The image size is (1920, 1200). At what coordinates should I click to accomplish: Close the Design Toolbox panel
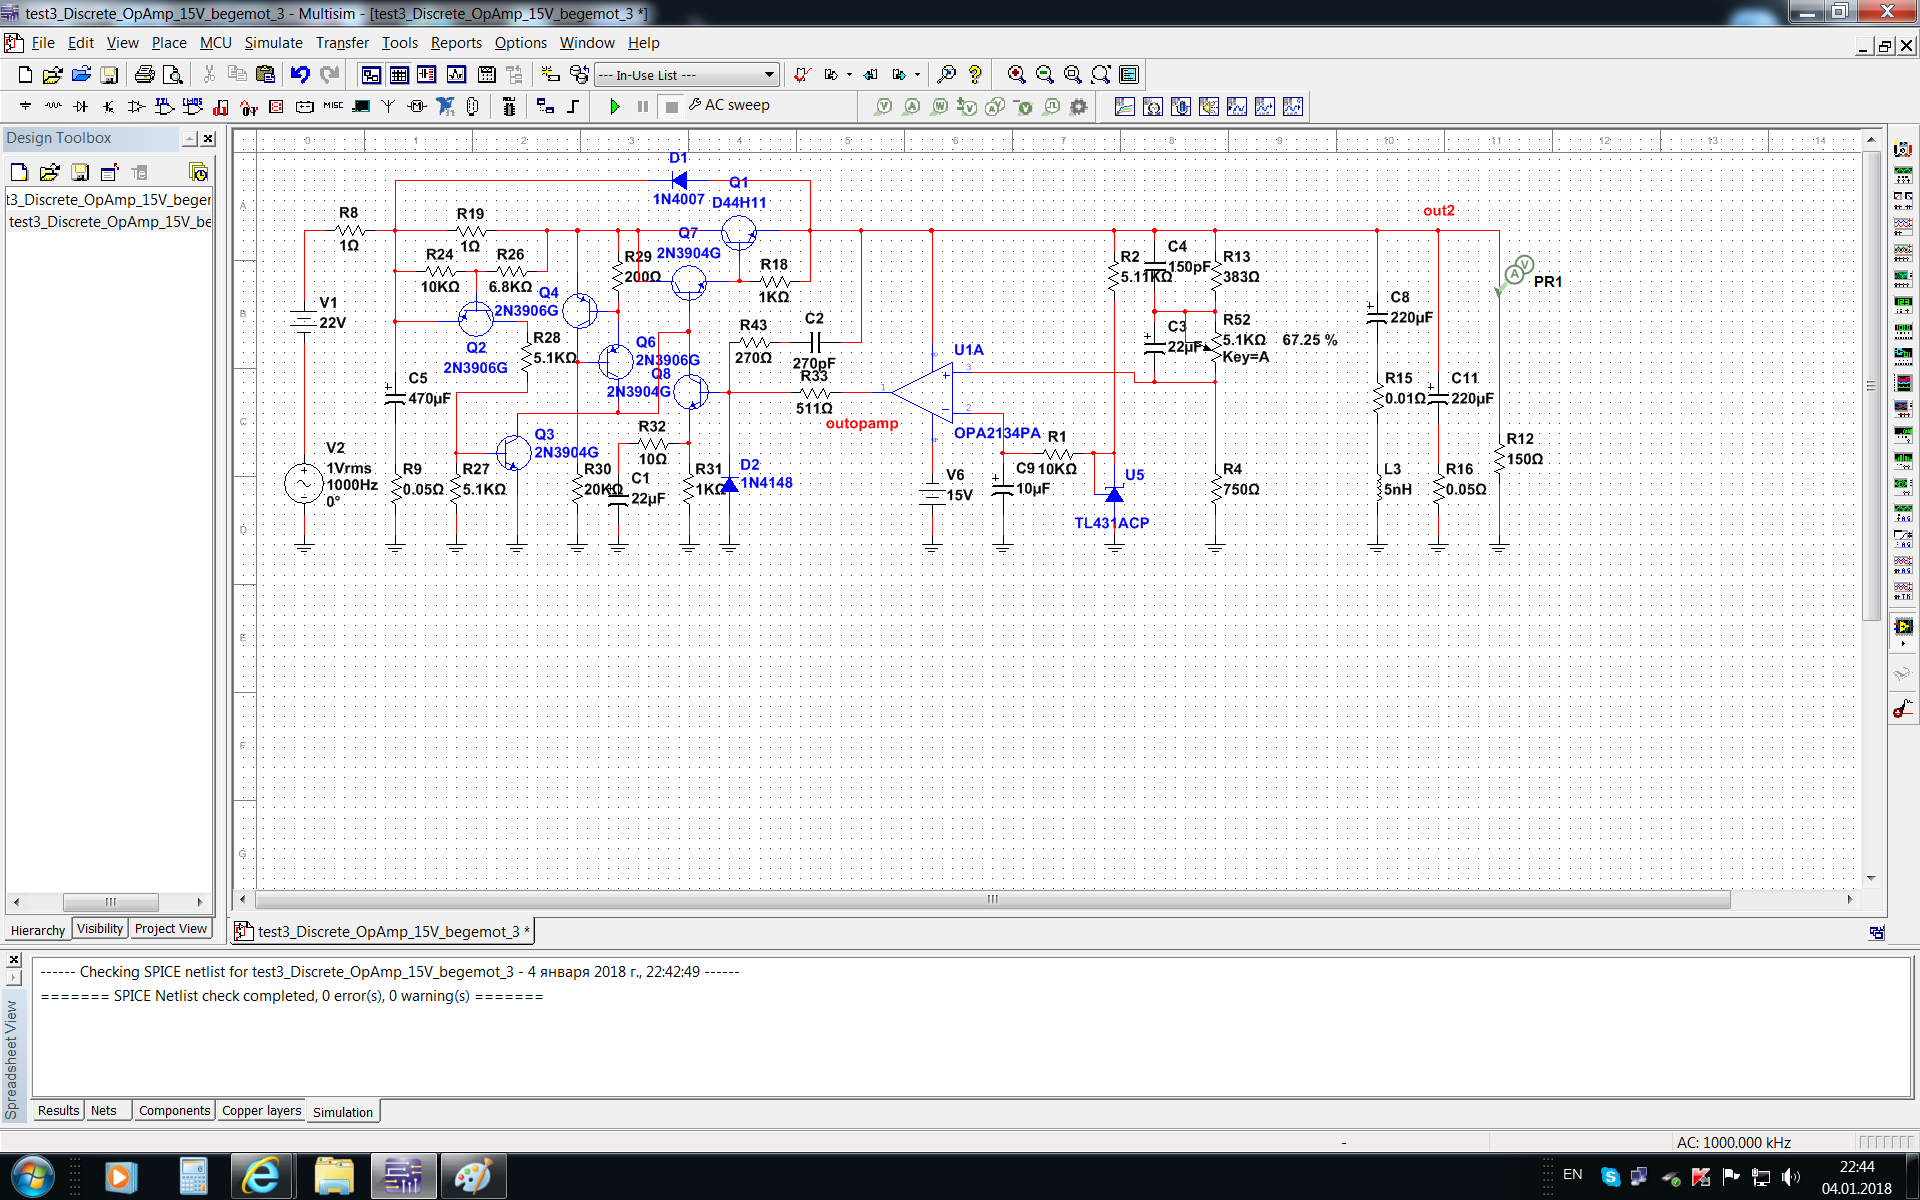pos(208,139)
